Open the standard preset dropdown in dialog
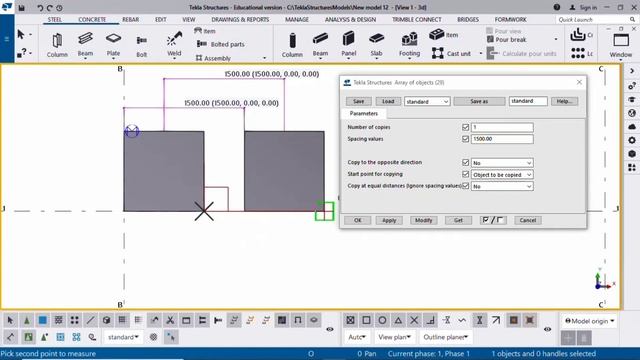Screen dimensions: 640x360 point(427,101)
